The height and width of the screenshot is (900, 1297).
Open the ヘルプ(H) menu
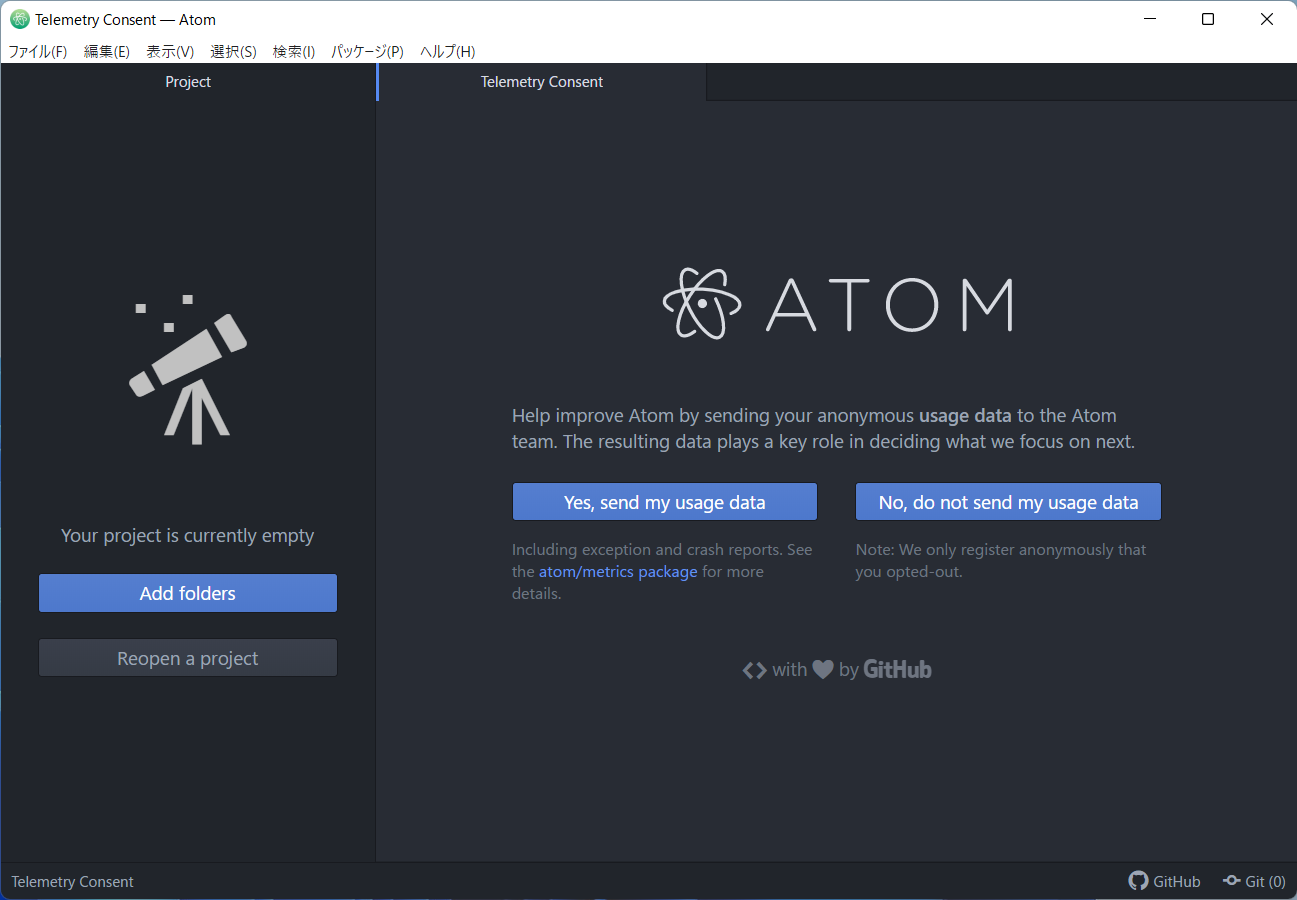[447, 51]
